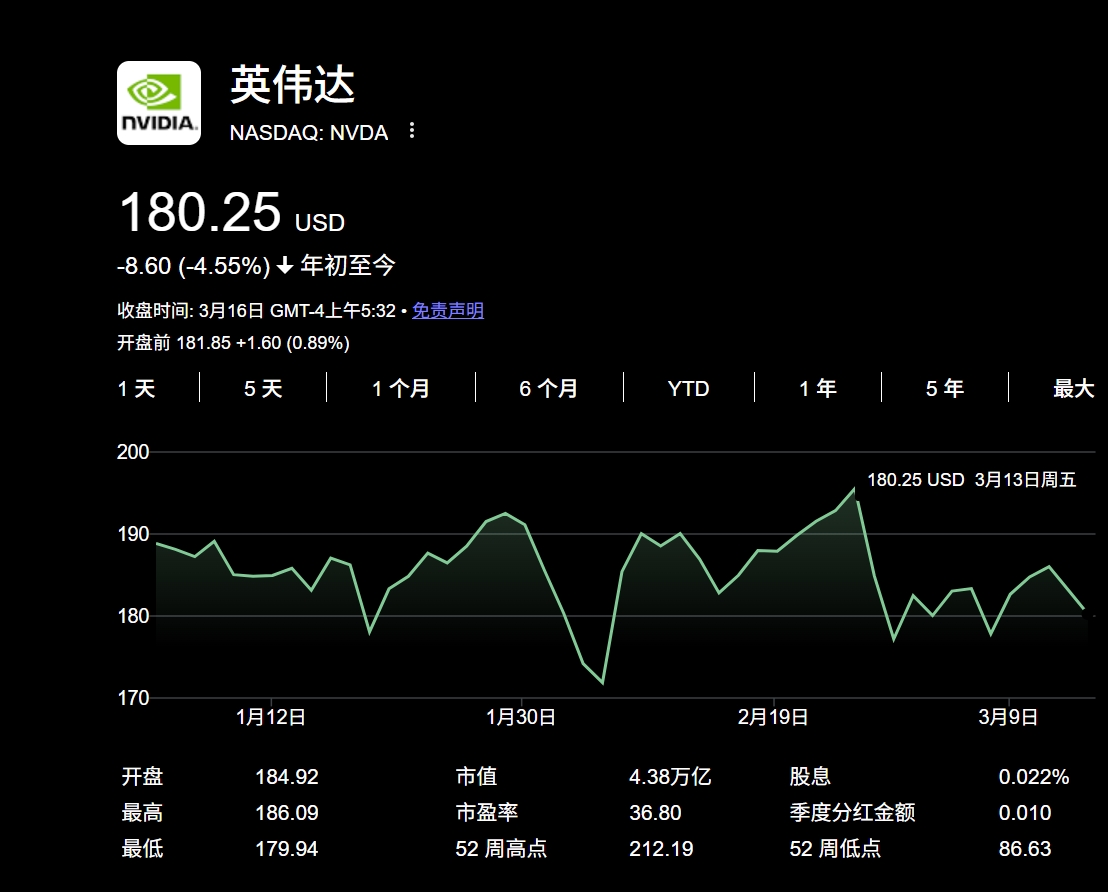This screenshot has width=1108, height=892.
Task: Select the 最大 time range
Action: pyautogui.click(x=1073, y=389)
